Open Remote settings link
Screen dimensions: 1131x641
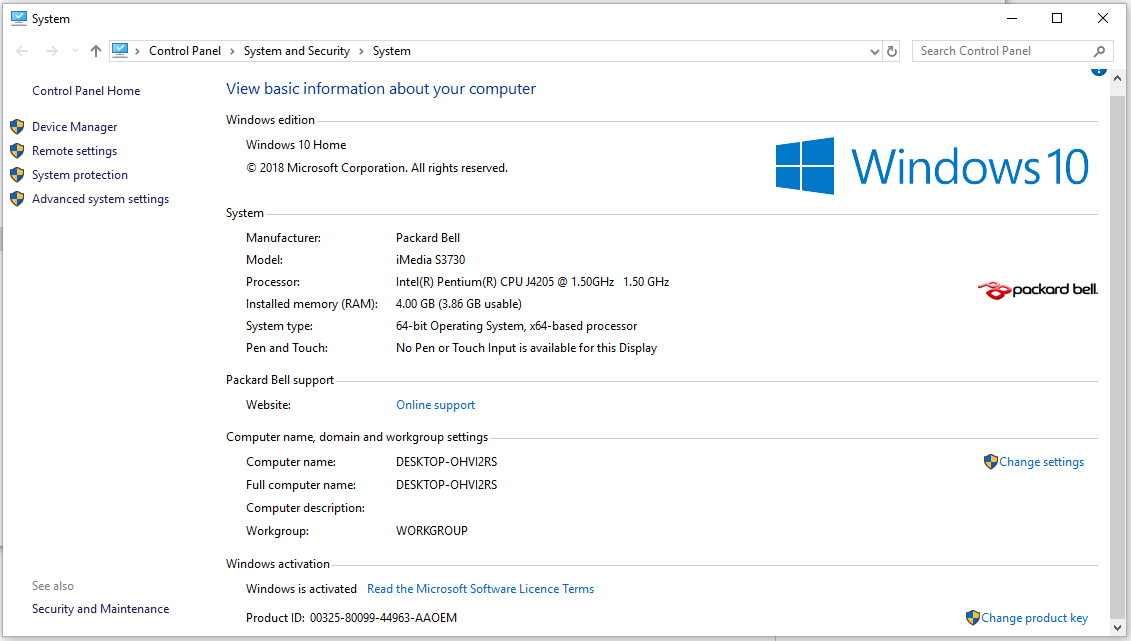click(74, 151)
